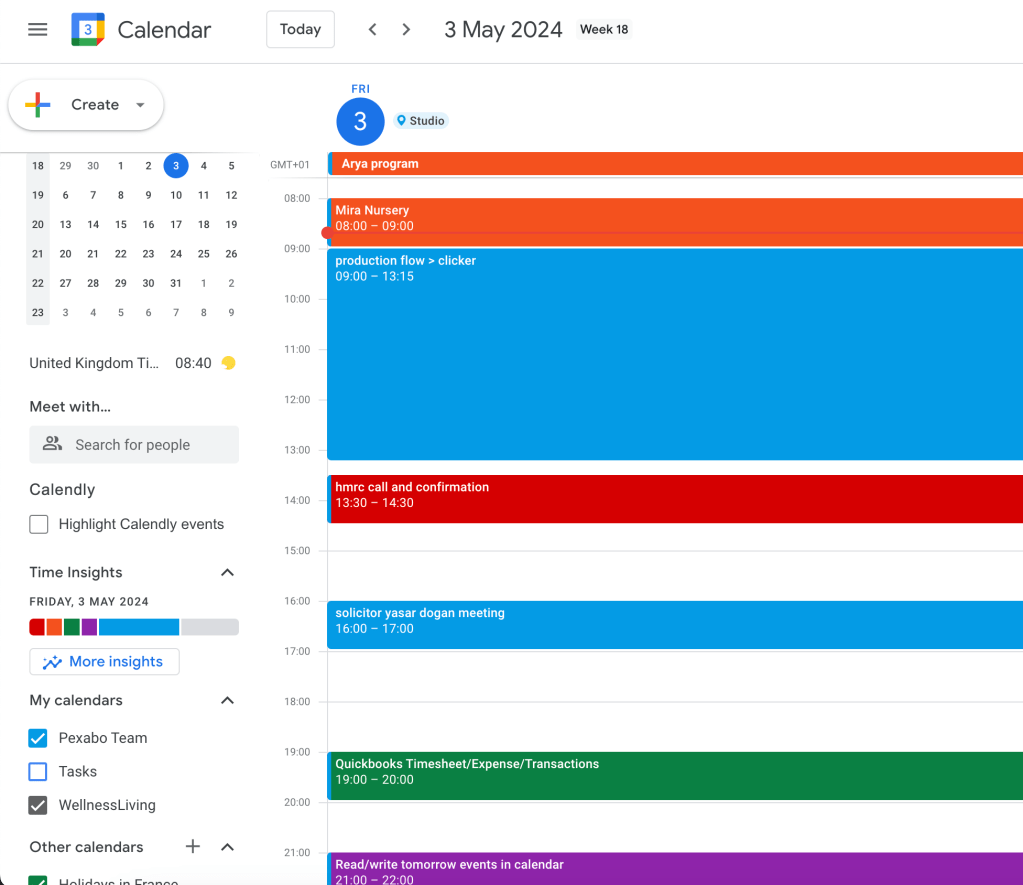
Task: Click the Google Calendar logo icon
Action: (88, 29)
